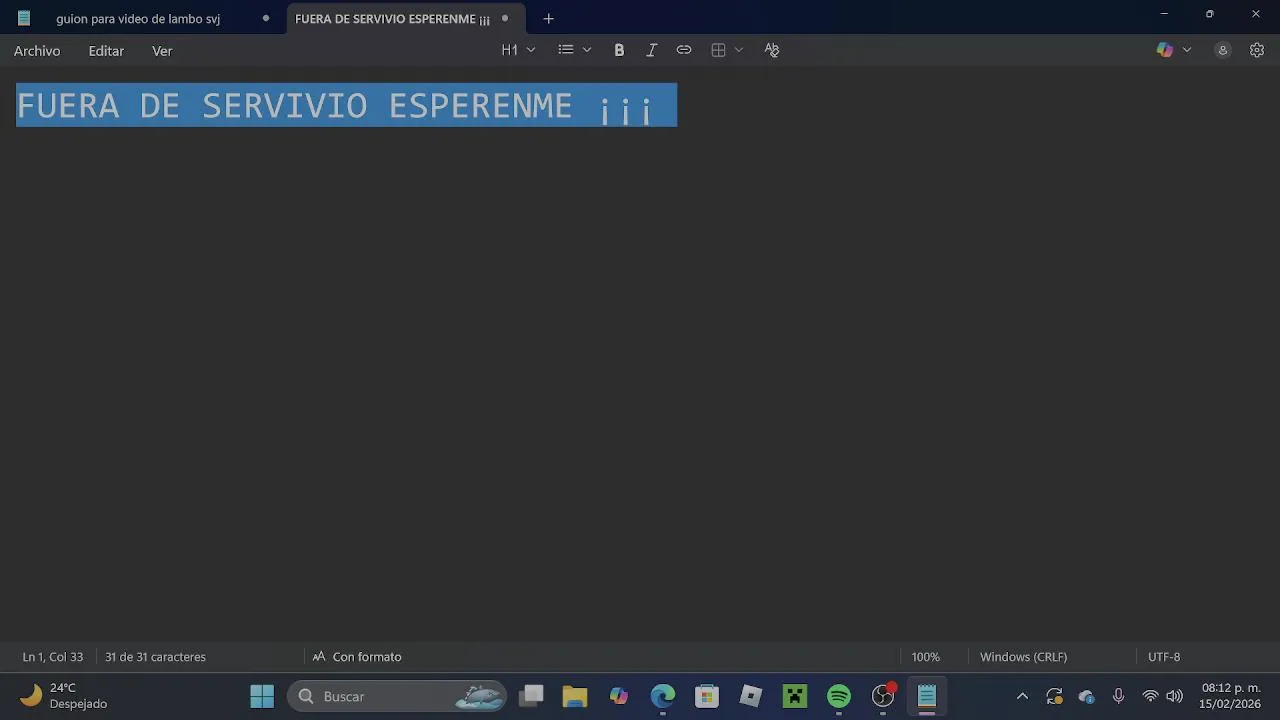
Task: Open File Explorer from the taskbar
Action: [575, 696]
